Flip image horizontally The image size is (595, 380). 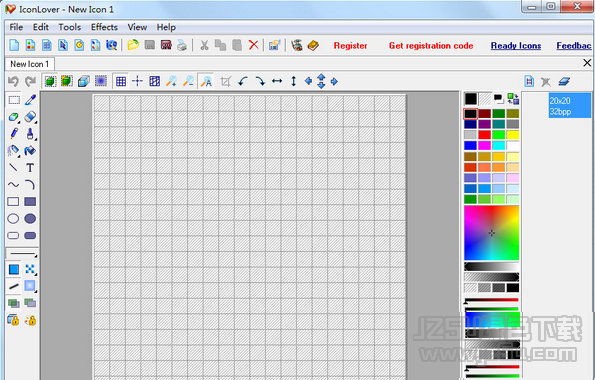coord(277,81)
